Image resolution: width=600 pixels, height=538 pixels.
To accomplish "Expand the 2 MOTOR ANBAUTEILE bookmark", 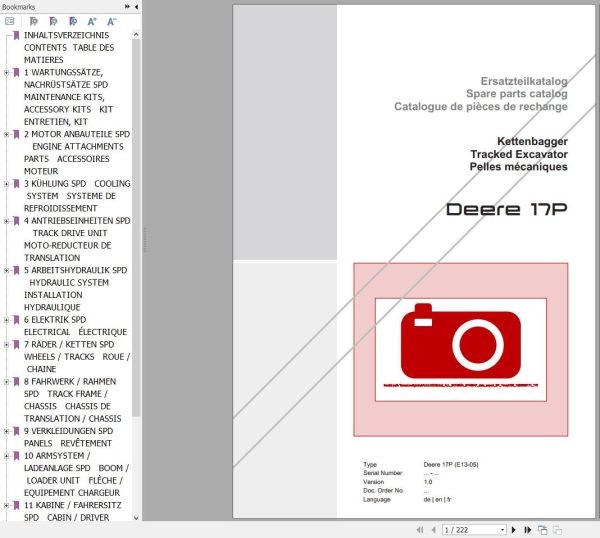I will [6, 134].
